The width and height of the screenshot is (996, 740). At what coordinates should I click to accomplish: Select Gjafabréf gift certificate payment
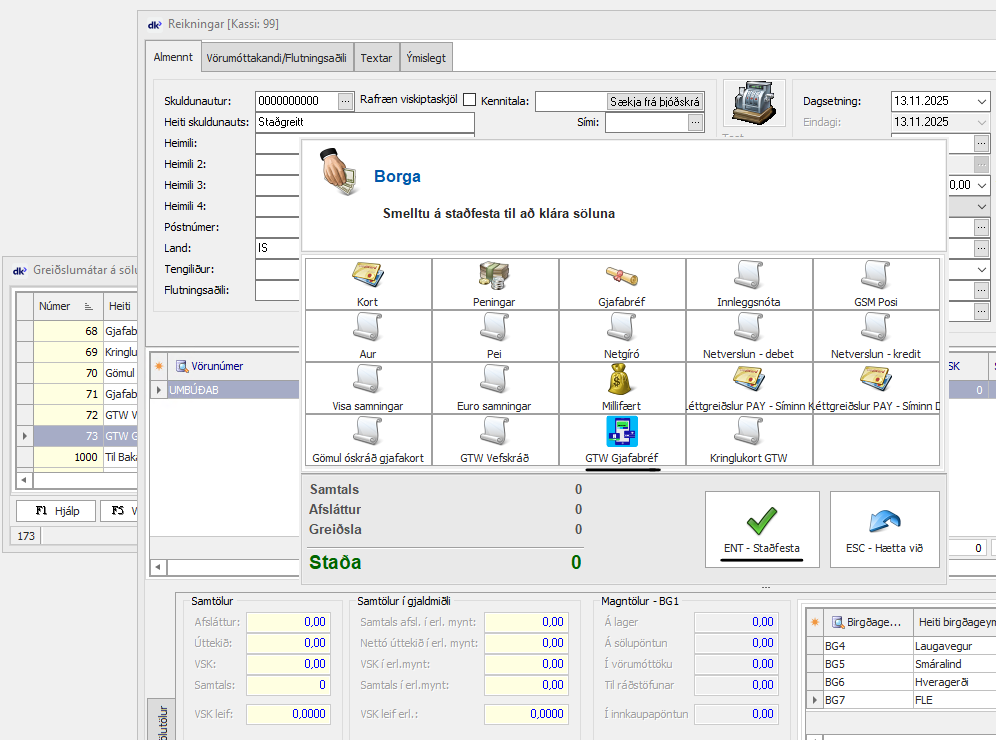621,282
